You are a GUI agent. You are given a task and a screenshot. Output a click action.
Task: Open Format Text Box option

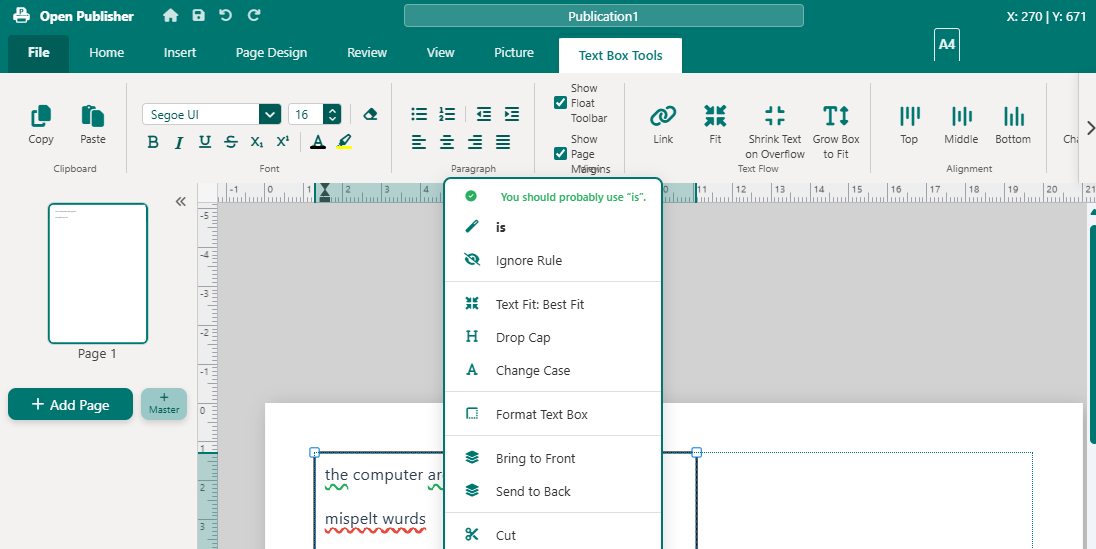[553, 414]
